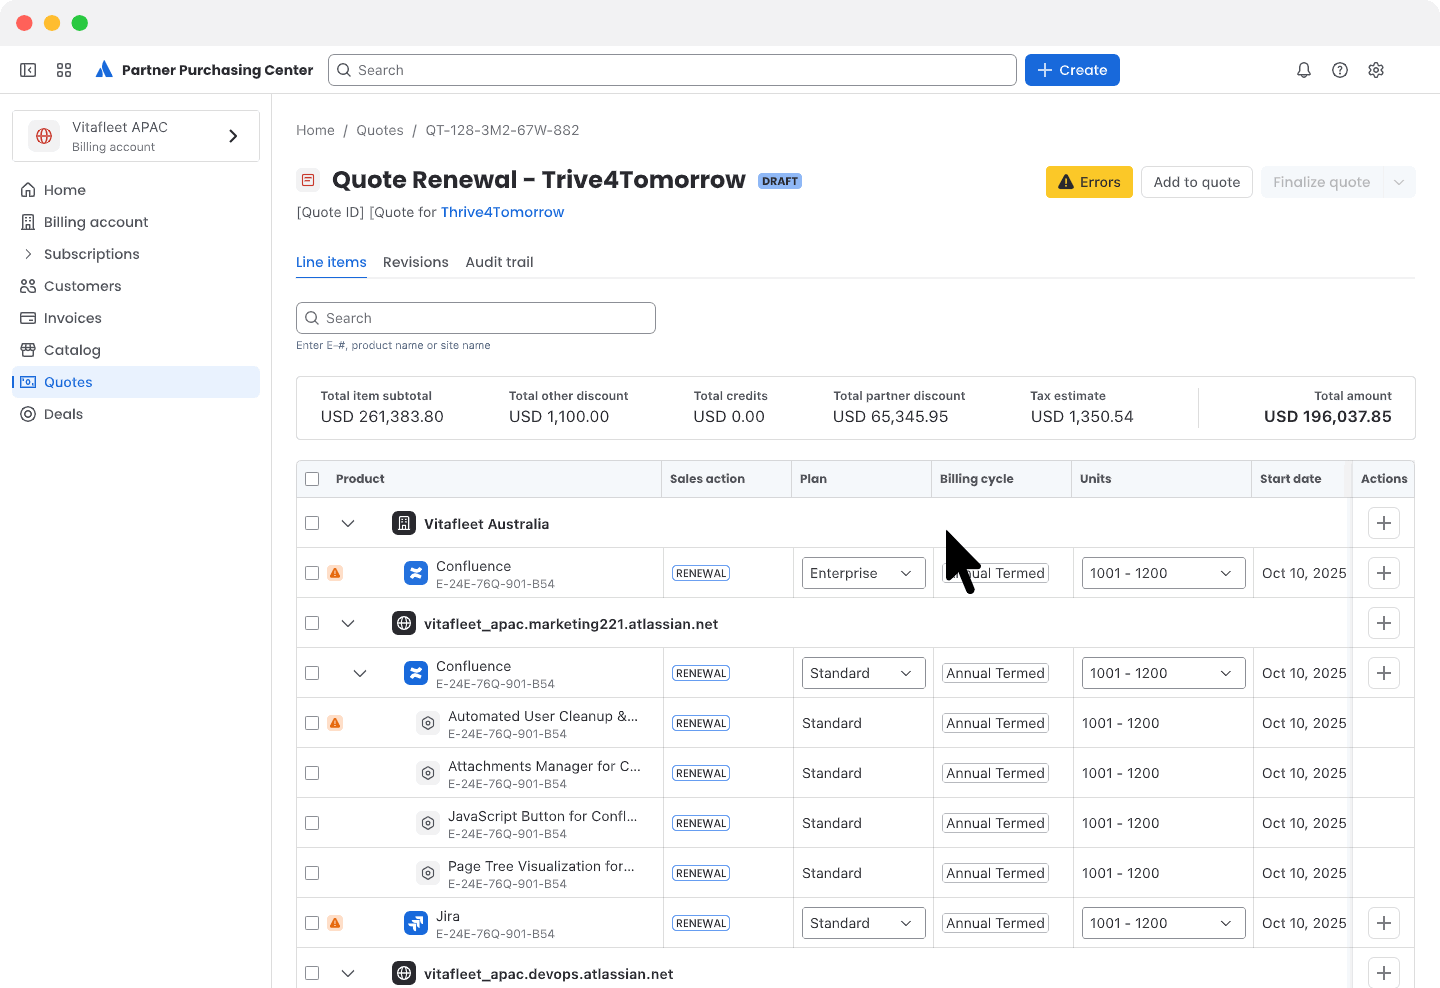Image resolution: width=1440 pixels, height=988 pixels.
Task: Open notifications bell
Action: [x=1304, y=70]
